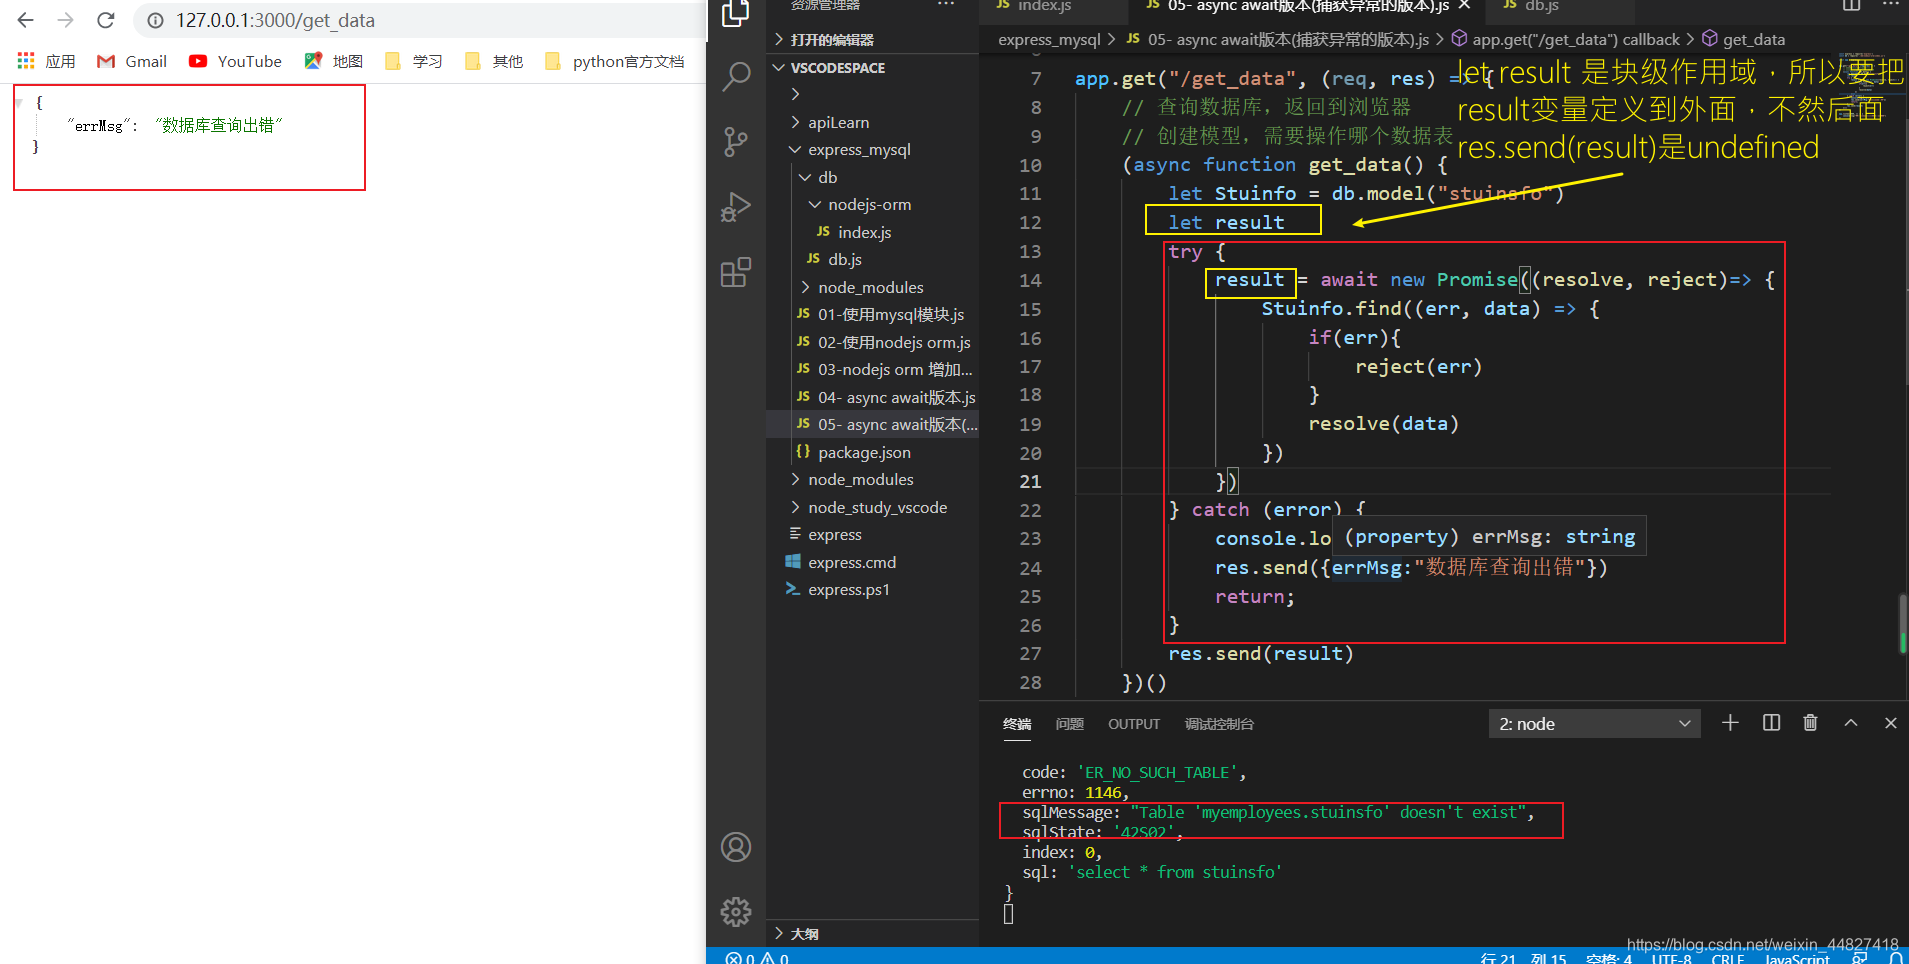Open express.cmd file
The height and width of the screenshot is (964, 1909).
(x=872, y=562)
